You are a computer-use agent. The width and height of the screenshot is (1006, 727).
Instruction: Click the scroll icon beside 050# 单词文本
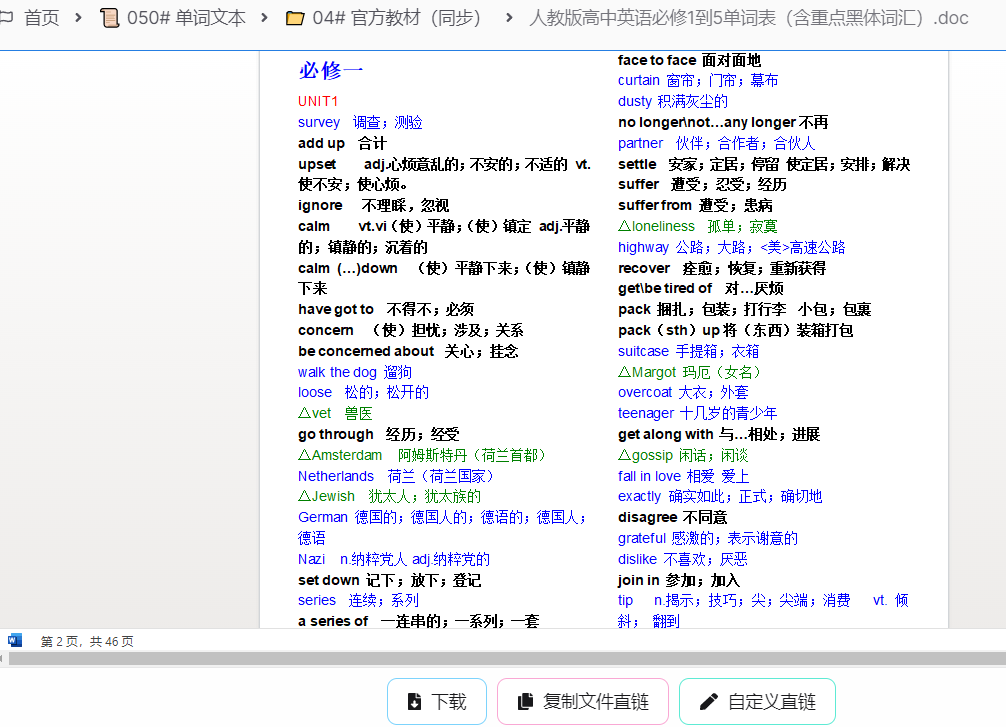[x=110, y=17]
